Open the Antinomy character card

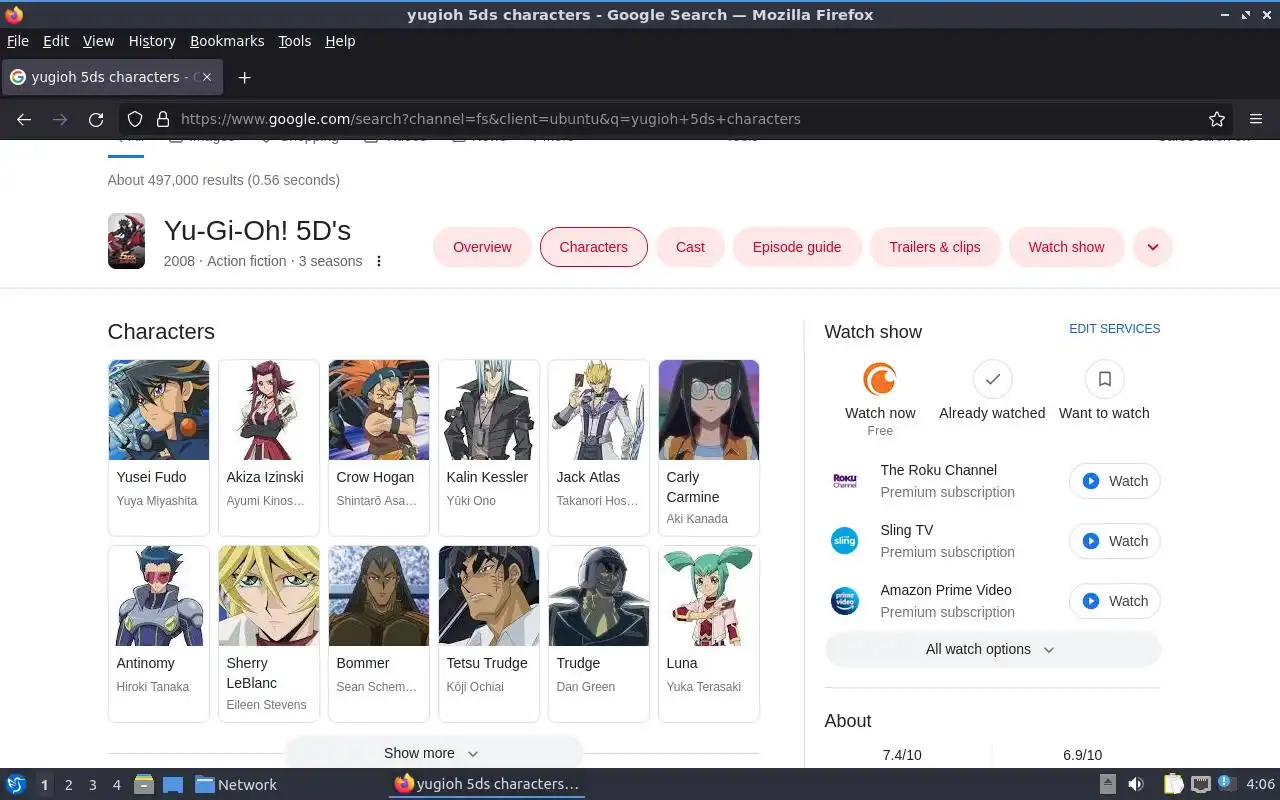pos(159,634)
